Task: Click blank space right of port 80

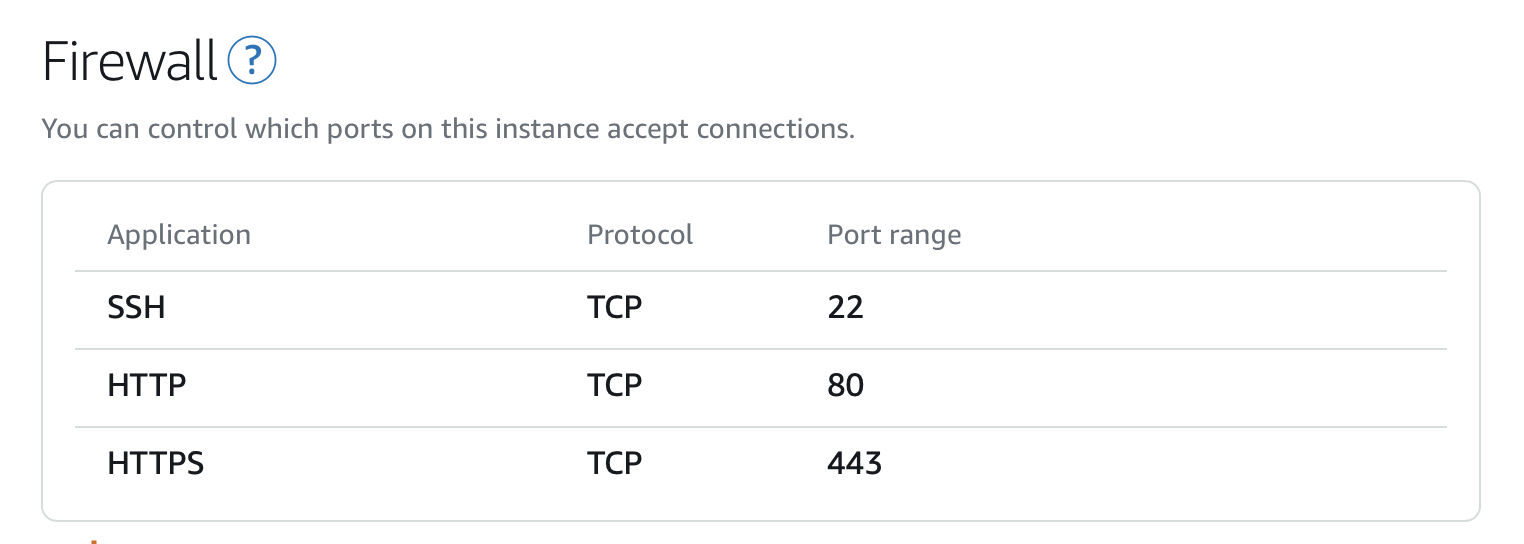Action: click(x=1150, y=385)
